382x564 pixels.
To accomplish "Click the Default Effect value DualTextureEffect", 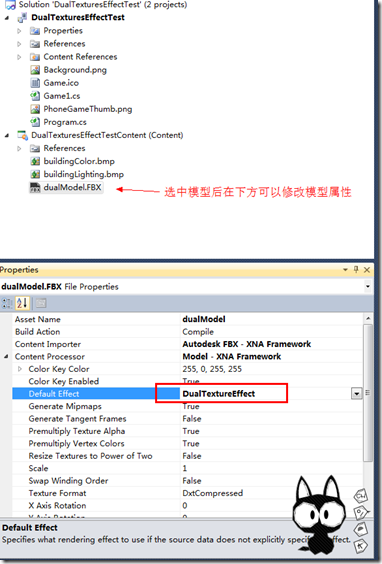I will [219, 394].
